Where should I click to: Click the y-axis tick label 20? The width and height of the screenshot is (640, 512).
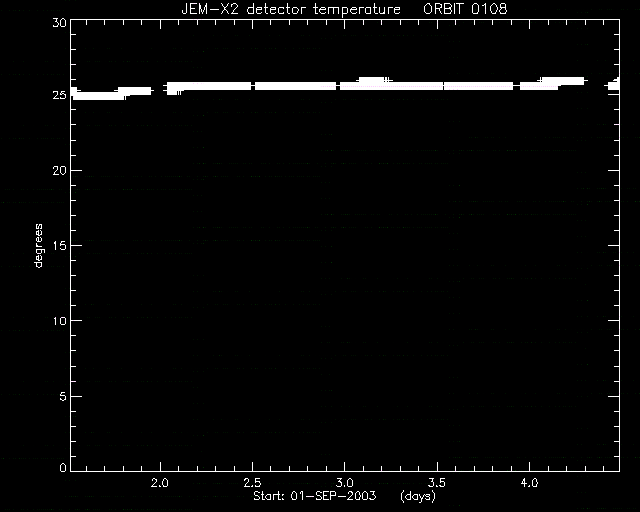(59, 171)
